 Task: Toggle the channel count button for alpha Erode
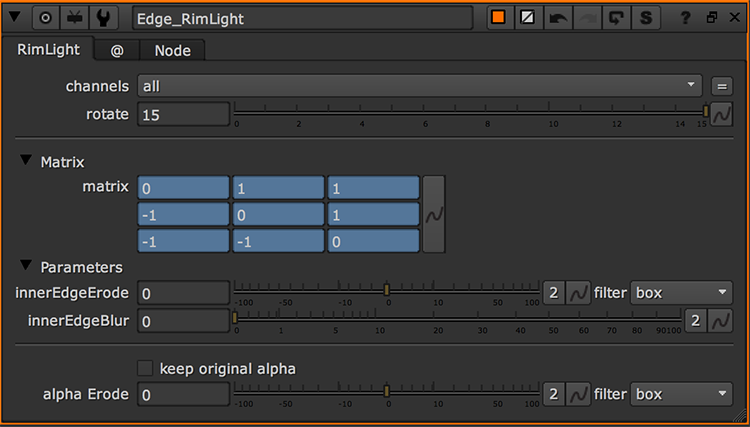(554, 394)
